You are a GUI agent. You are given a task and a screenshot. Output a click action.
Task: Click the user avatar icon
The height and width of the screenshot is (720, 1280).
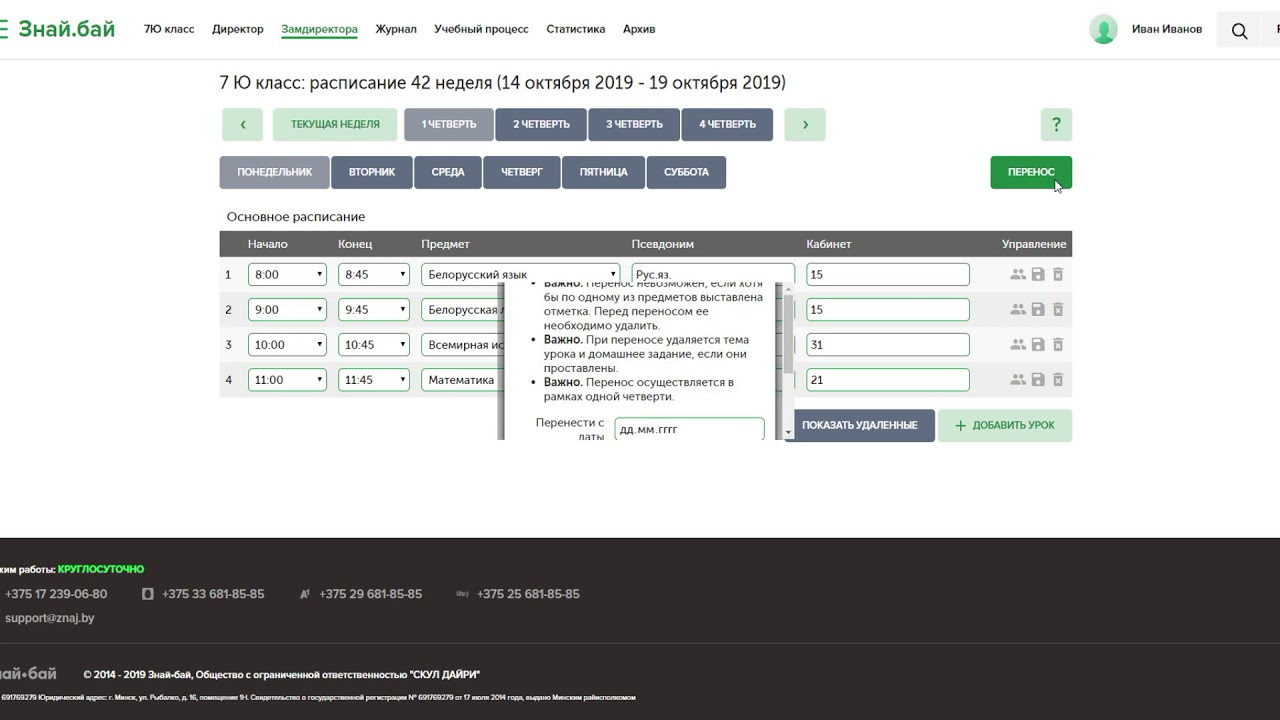pos(1104,29)
